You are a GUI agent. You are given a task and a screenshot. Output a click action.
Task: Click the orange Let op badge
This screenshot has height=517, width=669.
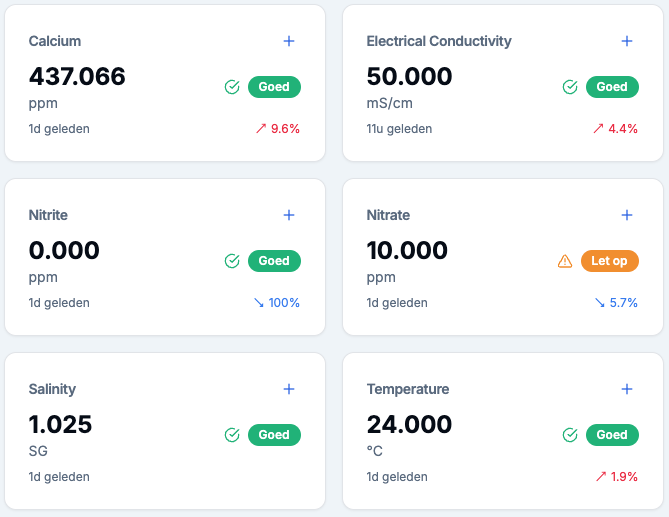point(609,261)
